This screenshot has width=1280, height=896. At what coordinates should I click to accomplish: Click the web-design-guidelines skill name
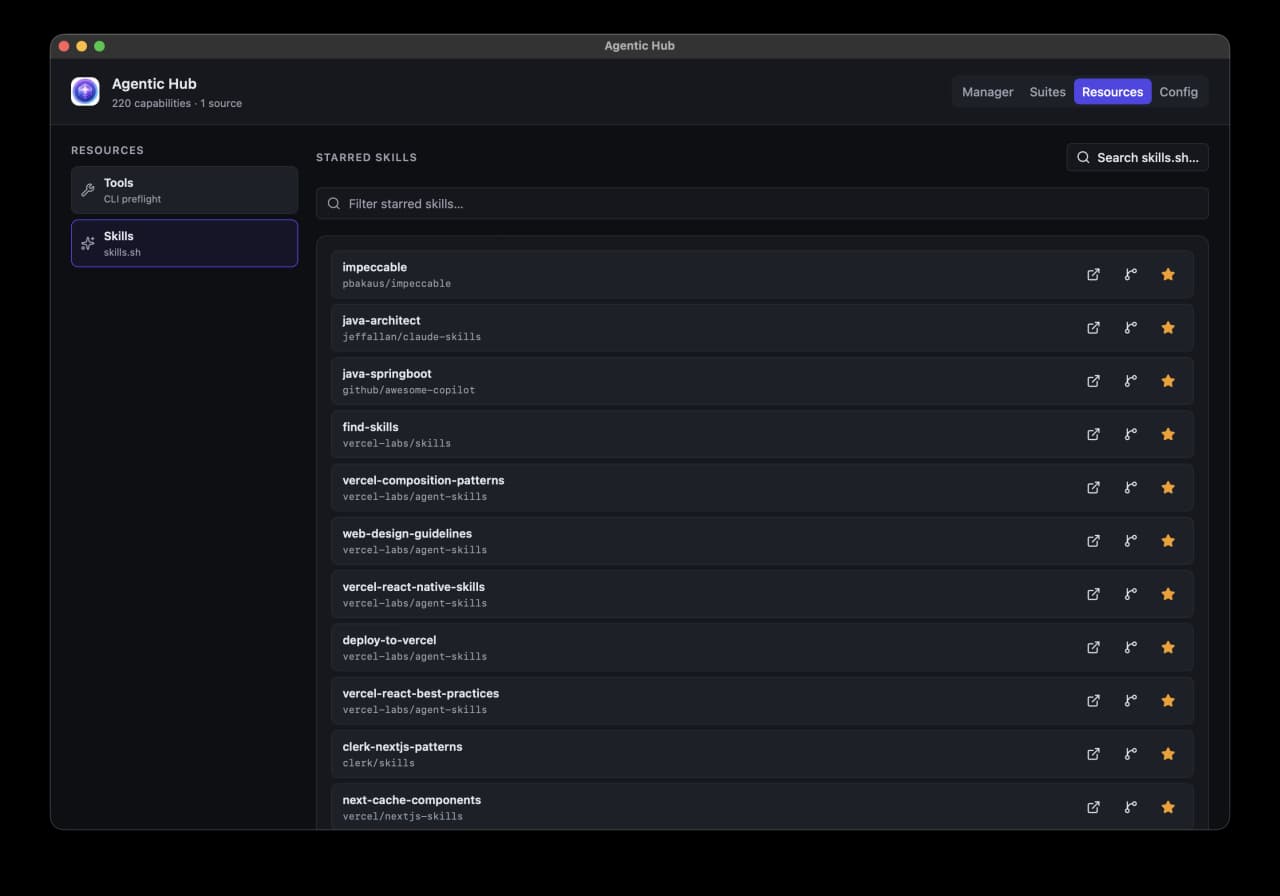[408, 533]
